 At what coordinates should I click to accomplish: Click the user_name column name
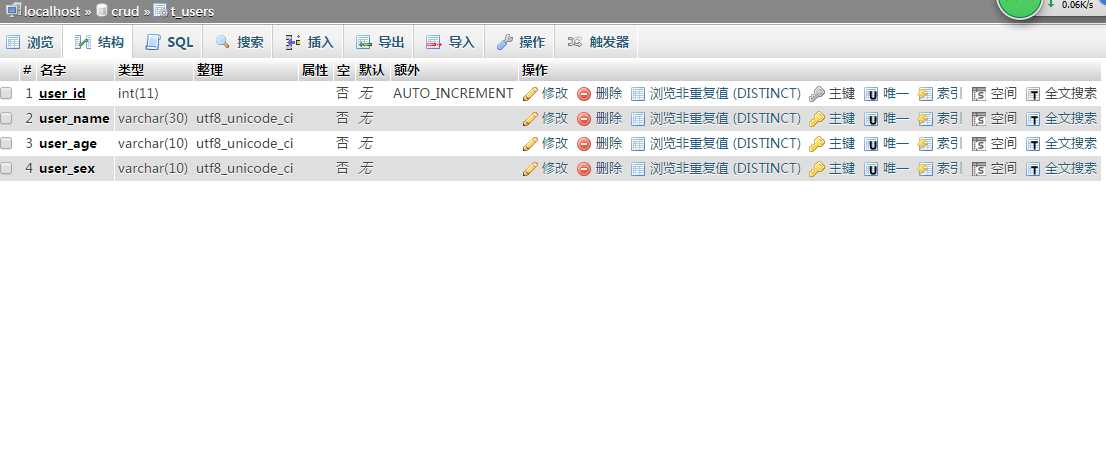pos(74,119)
